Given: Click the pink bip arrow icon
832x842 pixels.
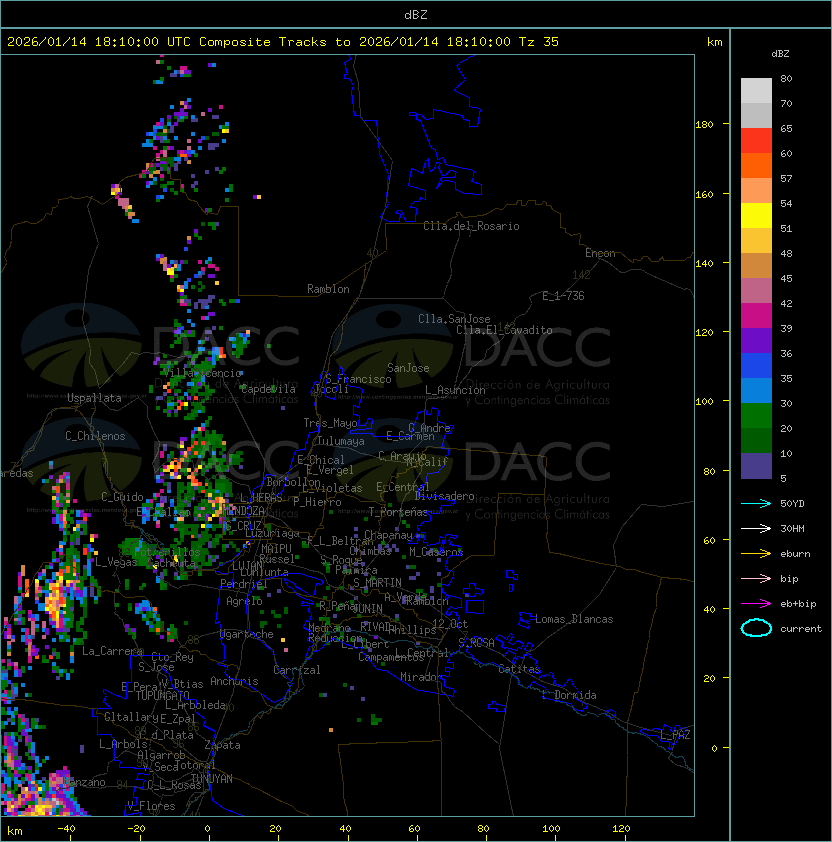Looking at the screenshot, I should (x=756, y=578).
